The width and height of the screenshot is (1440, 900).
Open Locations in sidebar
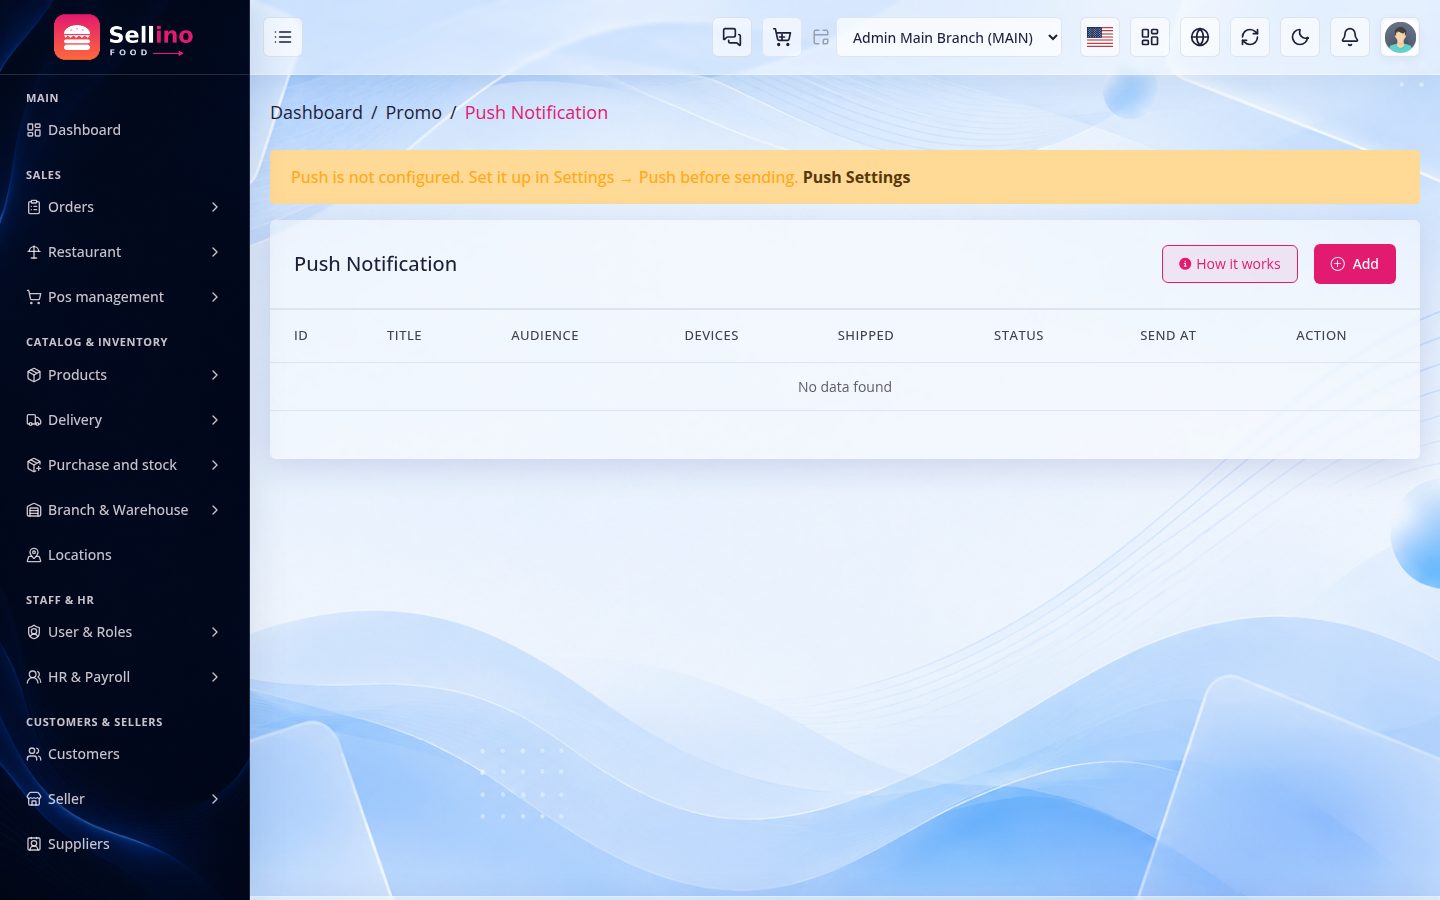[x=124, y=555]
